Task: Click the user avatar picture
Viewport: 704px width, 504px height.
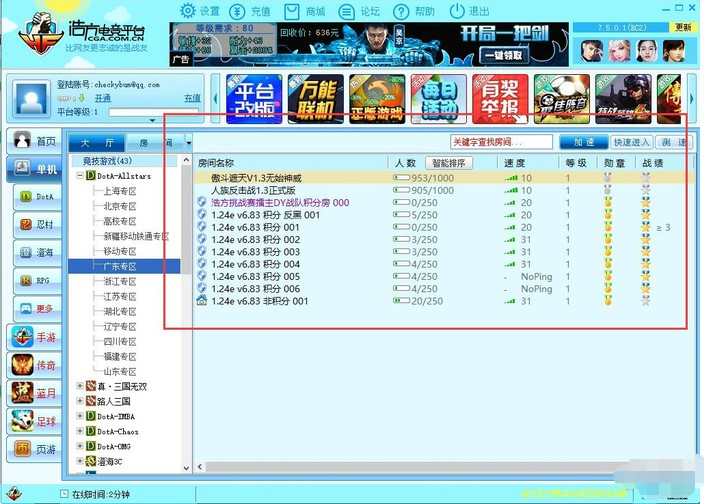Action: click(x=31, y=98)
